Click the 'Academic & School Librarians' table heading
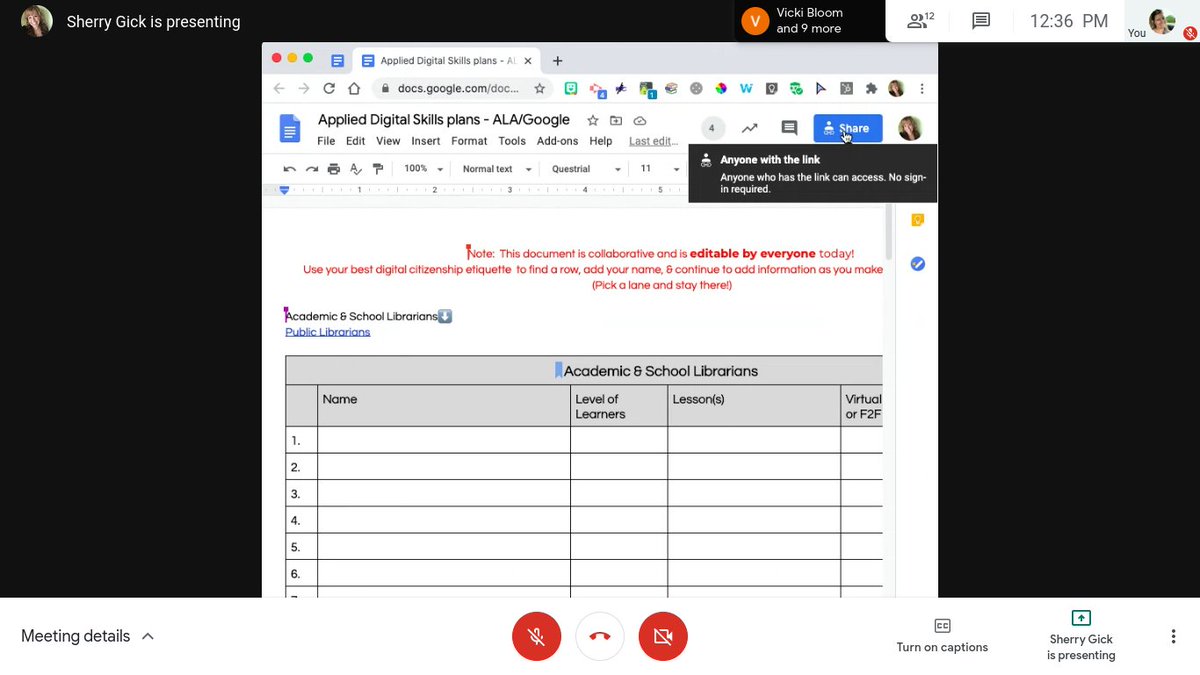Image resolution: width=1200 pixels, height=675 pixels. tap(661, 371)
